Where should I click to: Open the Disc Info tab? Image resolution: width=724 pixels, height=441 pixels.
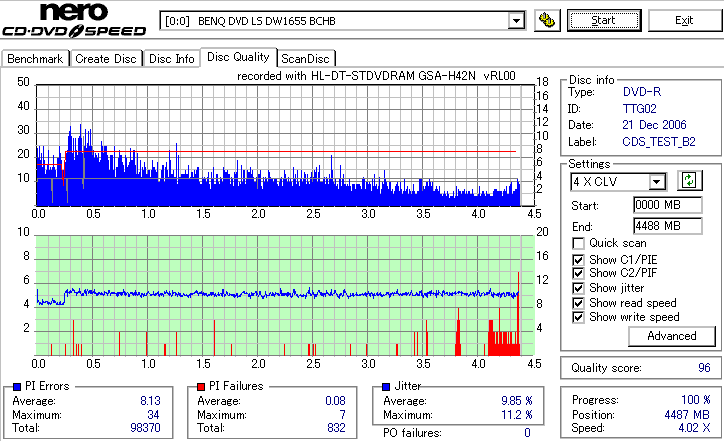172,59
